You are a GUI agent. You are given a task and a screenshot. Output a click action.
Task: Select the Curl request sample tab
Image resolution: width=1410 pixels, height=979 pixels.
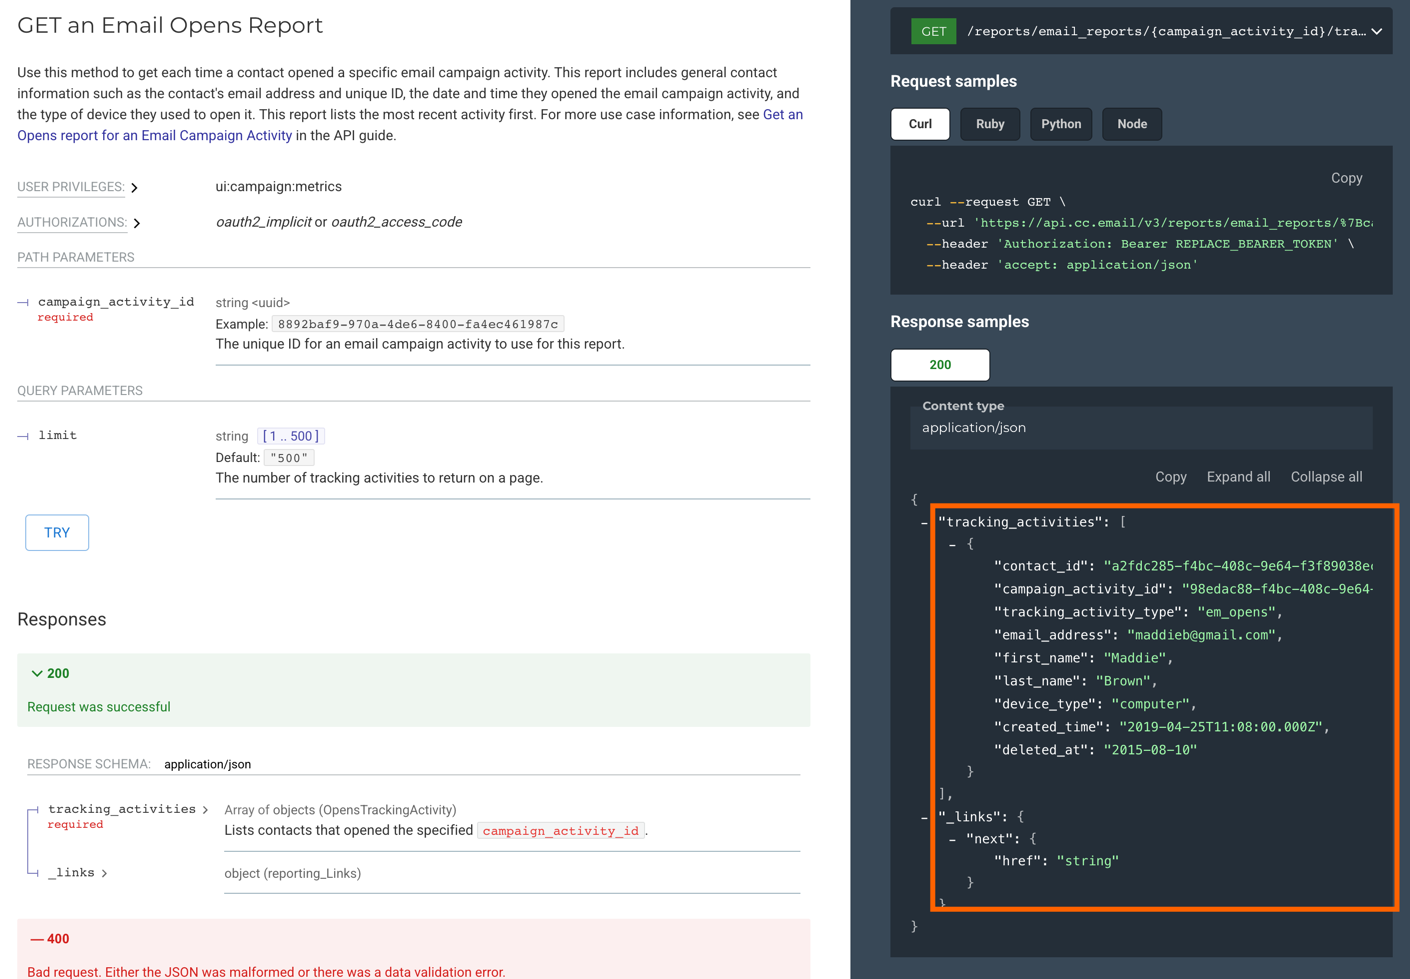(920, 124)
